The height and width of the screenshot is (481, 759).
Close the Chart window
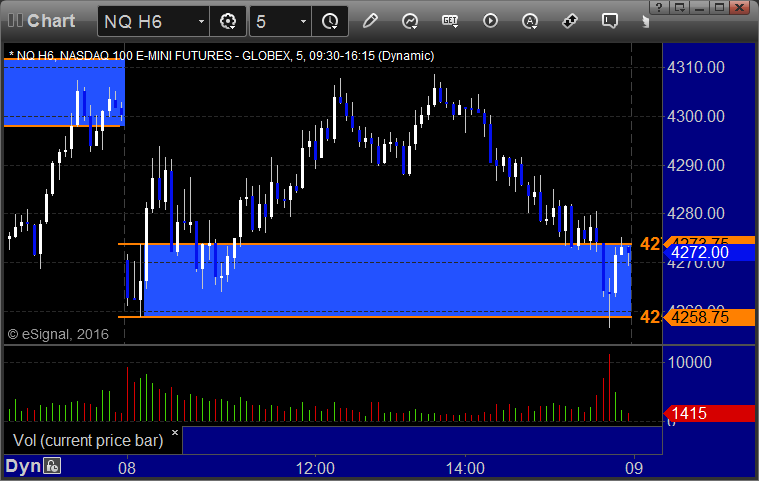tap(740, 7)
